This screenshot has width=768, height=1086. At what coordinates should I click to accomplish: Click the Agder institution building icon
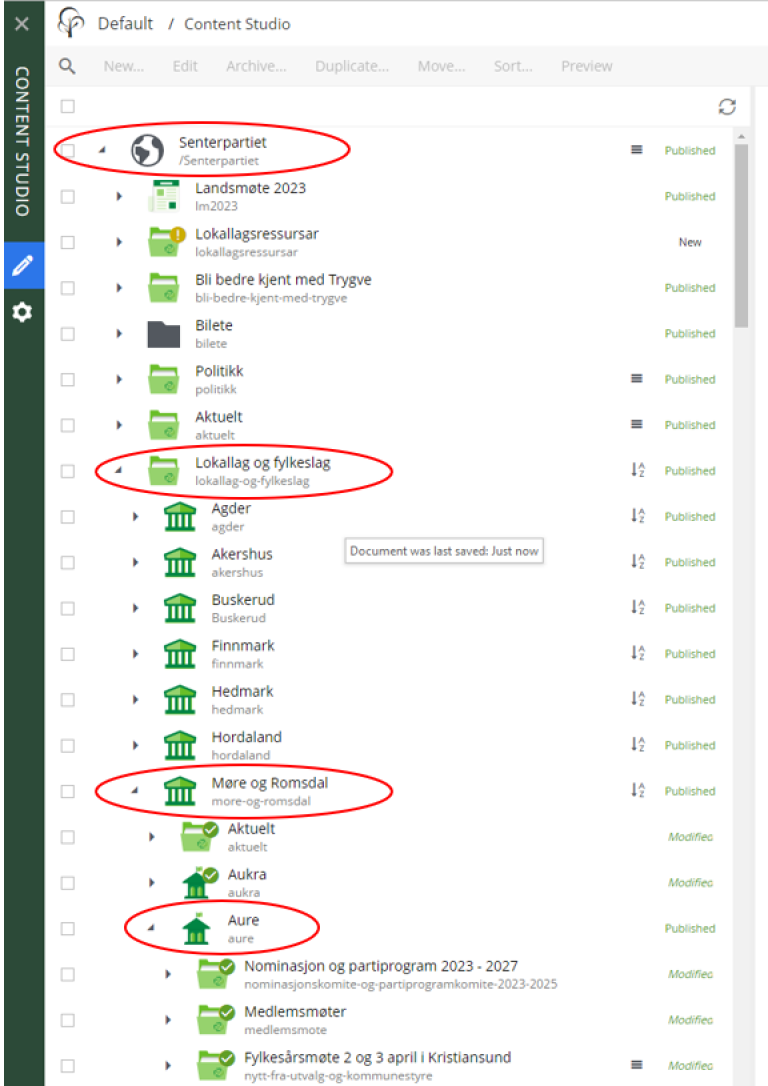180,517
